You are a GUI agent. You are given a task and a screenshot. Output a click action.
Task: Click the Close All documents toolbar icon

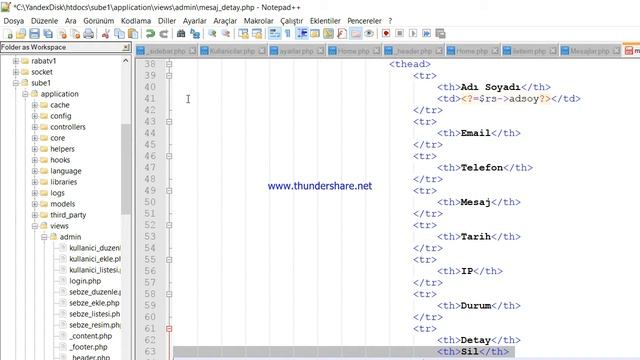click(76, 34)
